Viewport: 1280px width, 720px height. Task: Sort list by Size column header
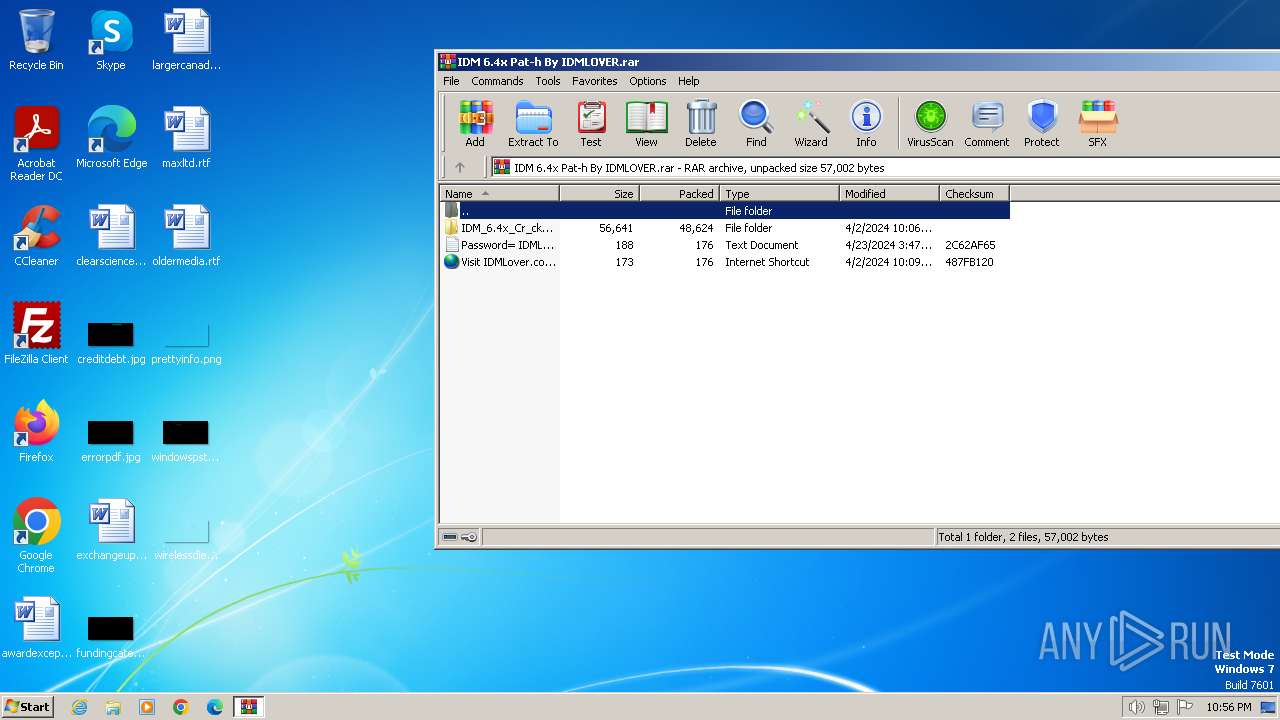[600, 194]
